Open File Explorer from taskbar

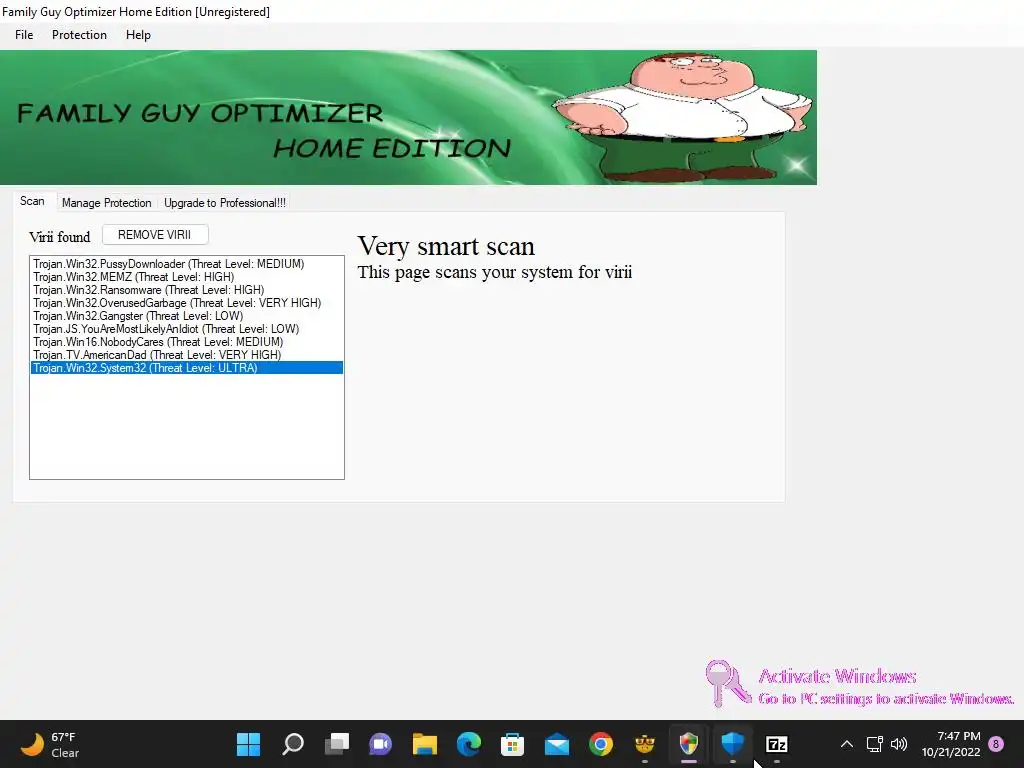coord(424,744)
